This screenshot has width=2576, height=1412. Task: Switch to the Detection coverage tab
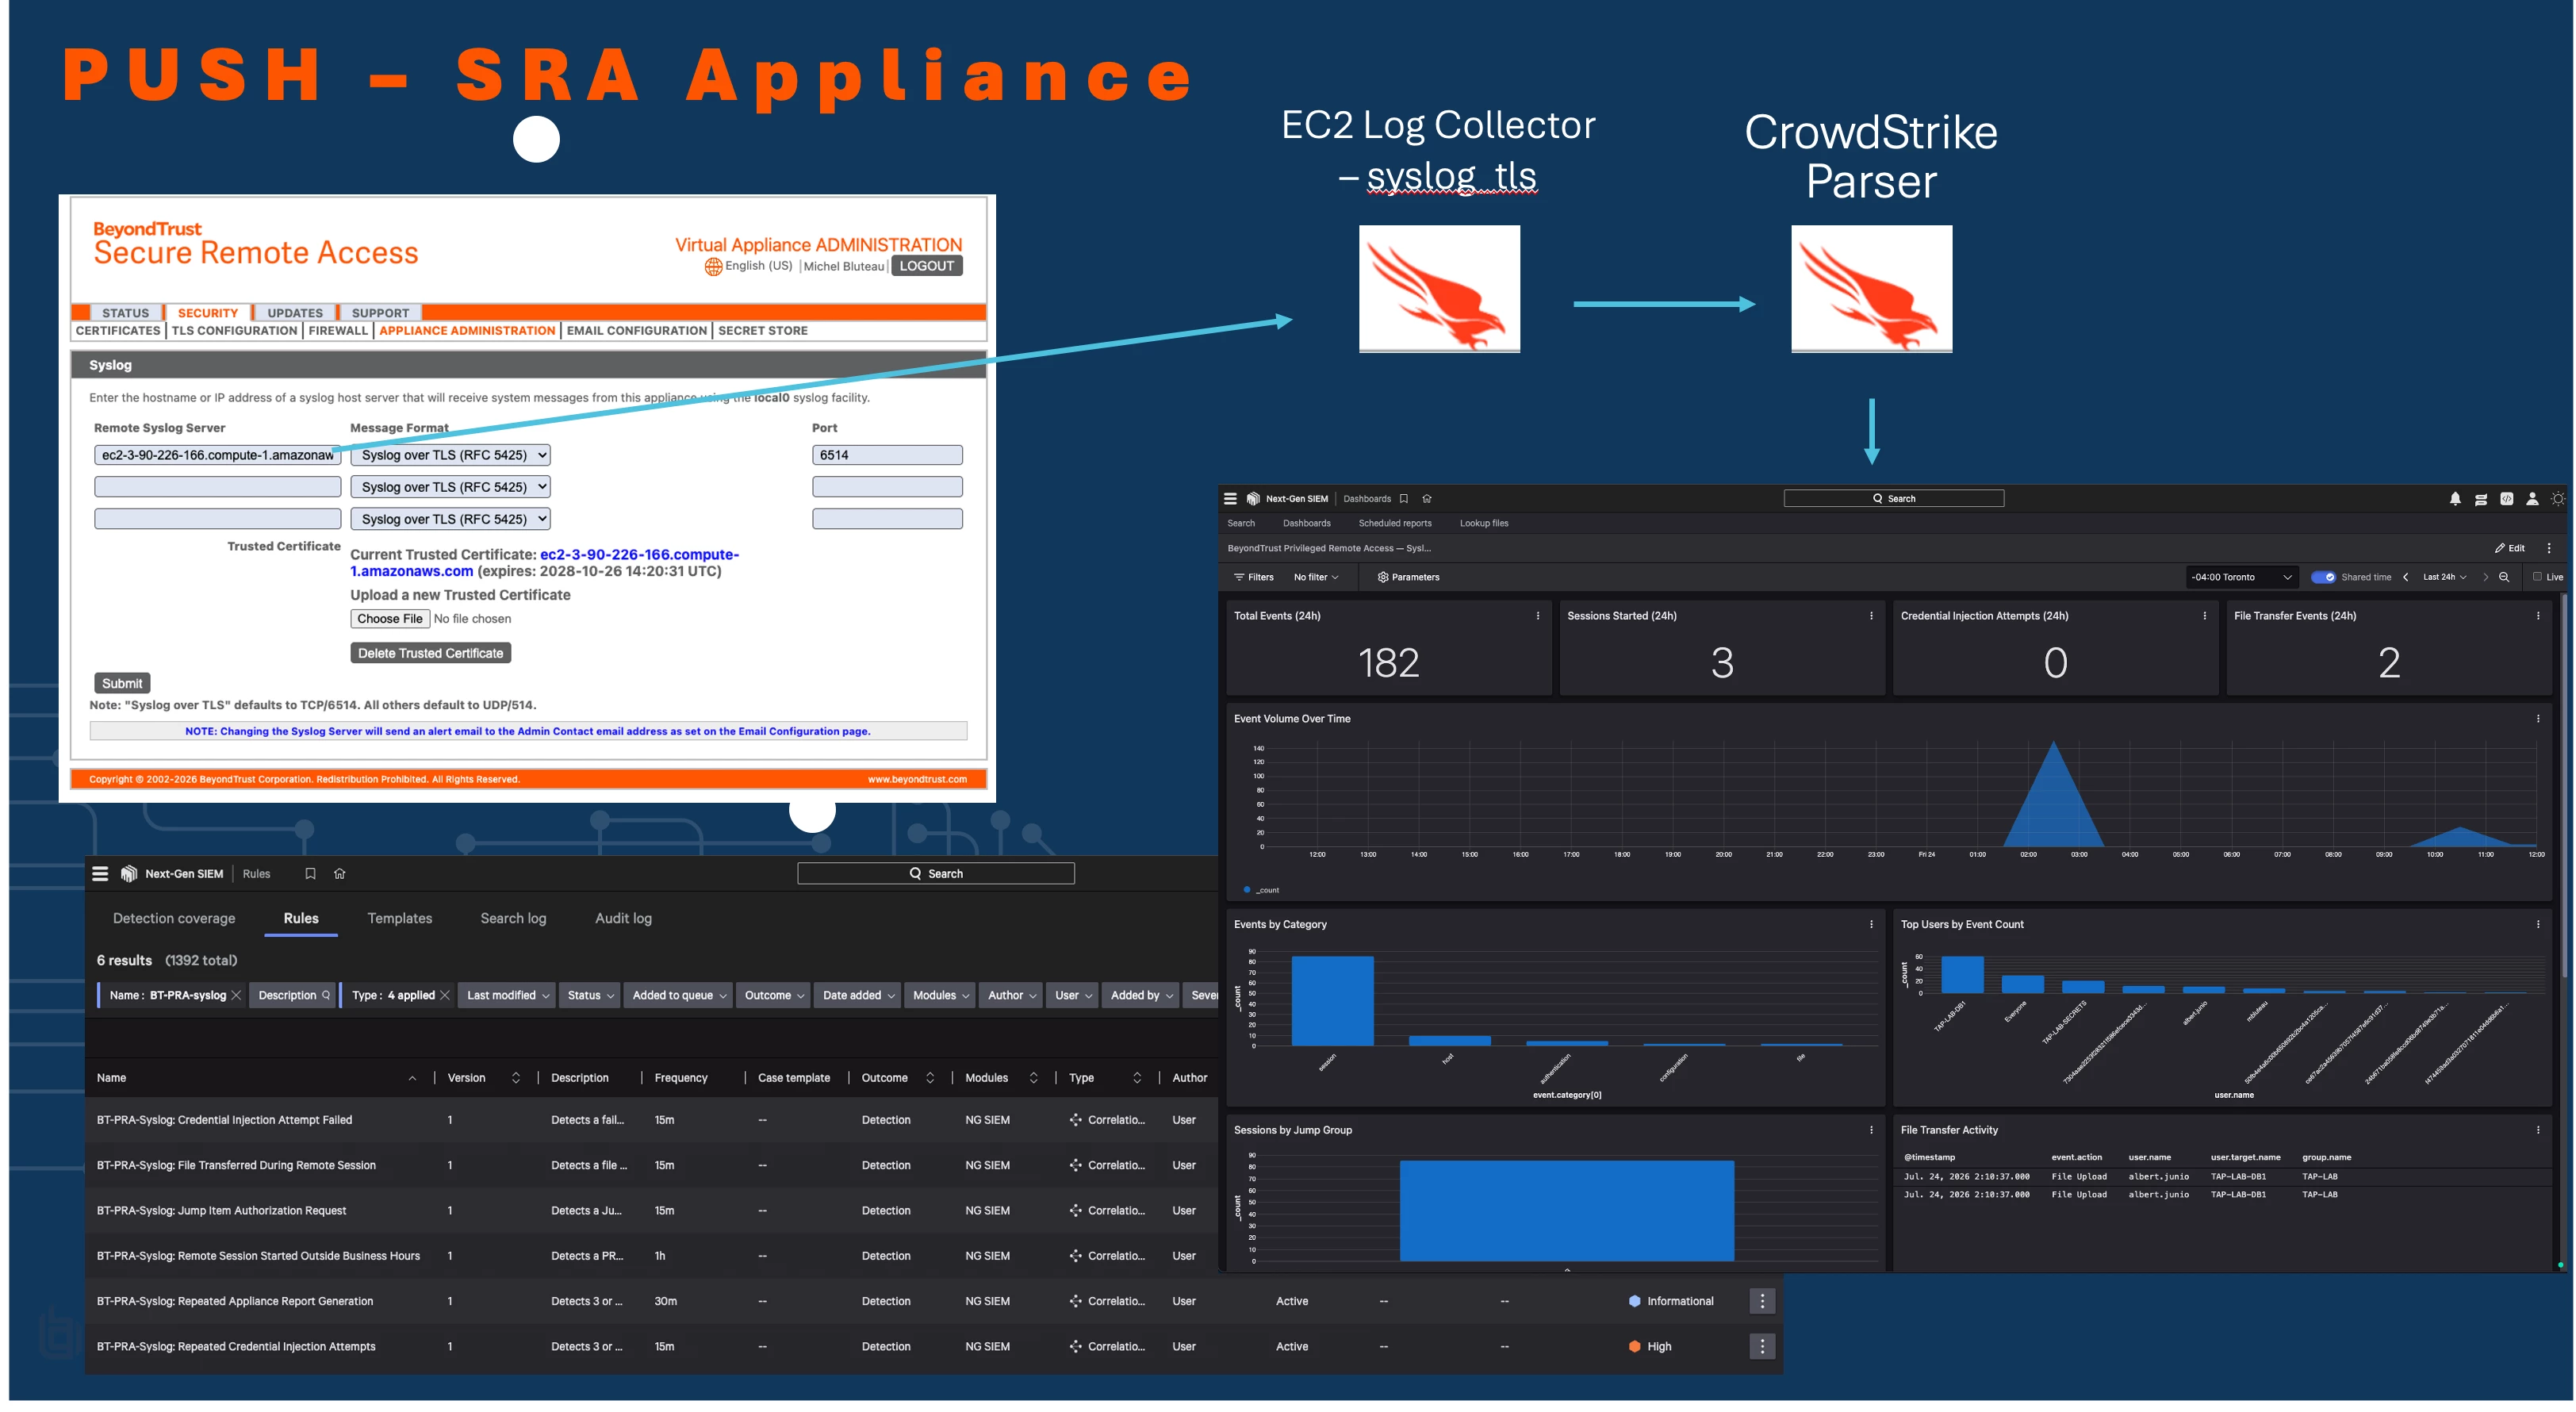pos(174,918)
